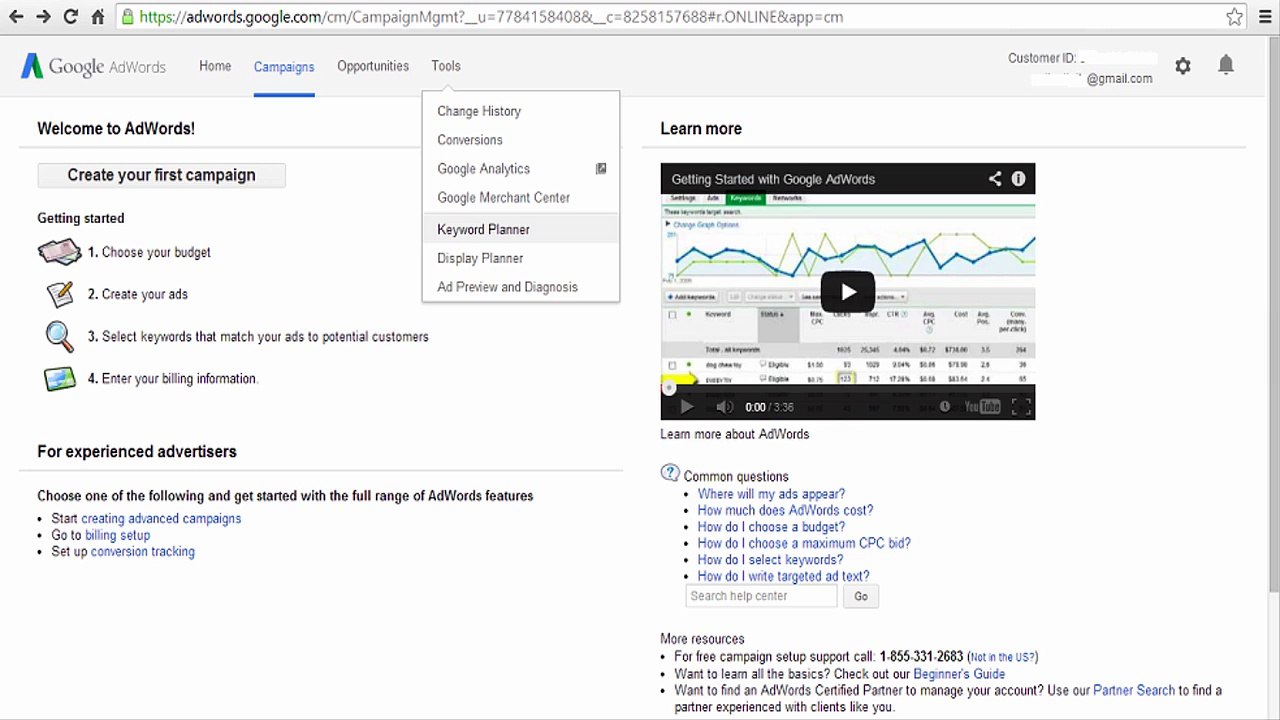Reload the page with the refresh icon
Screen dimensions: 1280x720
tap(70, 17)
